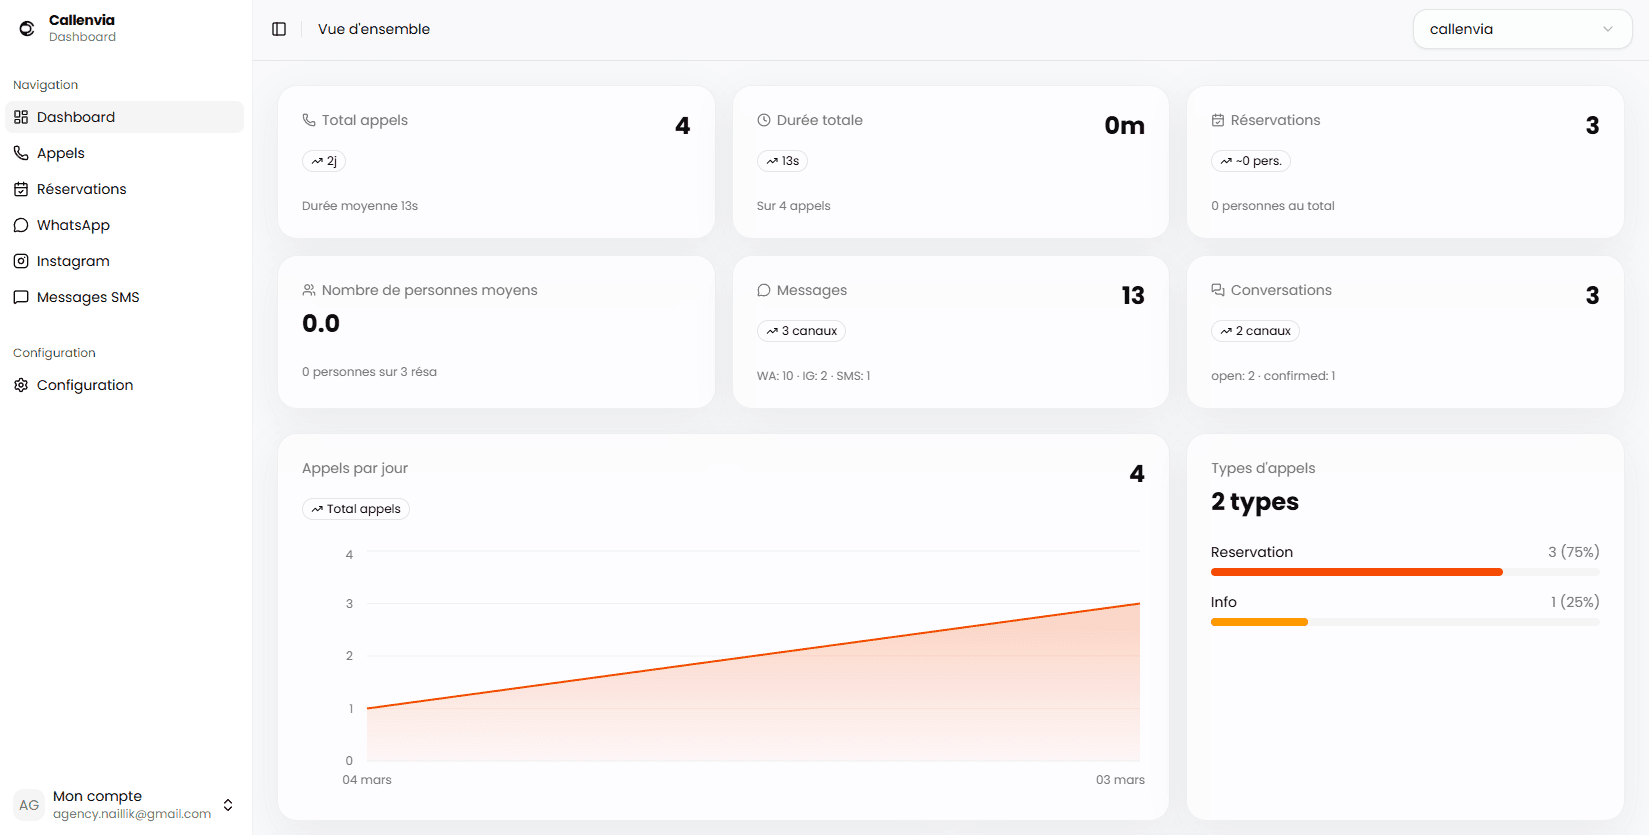Image resolution: width=1649 pixels, height=835 pixels.
Task: Click the Reservation red progress bar
Action: pos(1356,572)
